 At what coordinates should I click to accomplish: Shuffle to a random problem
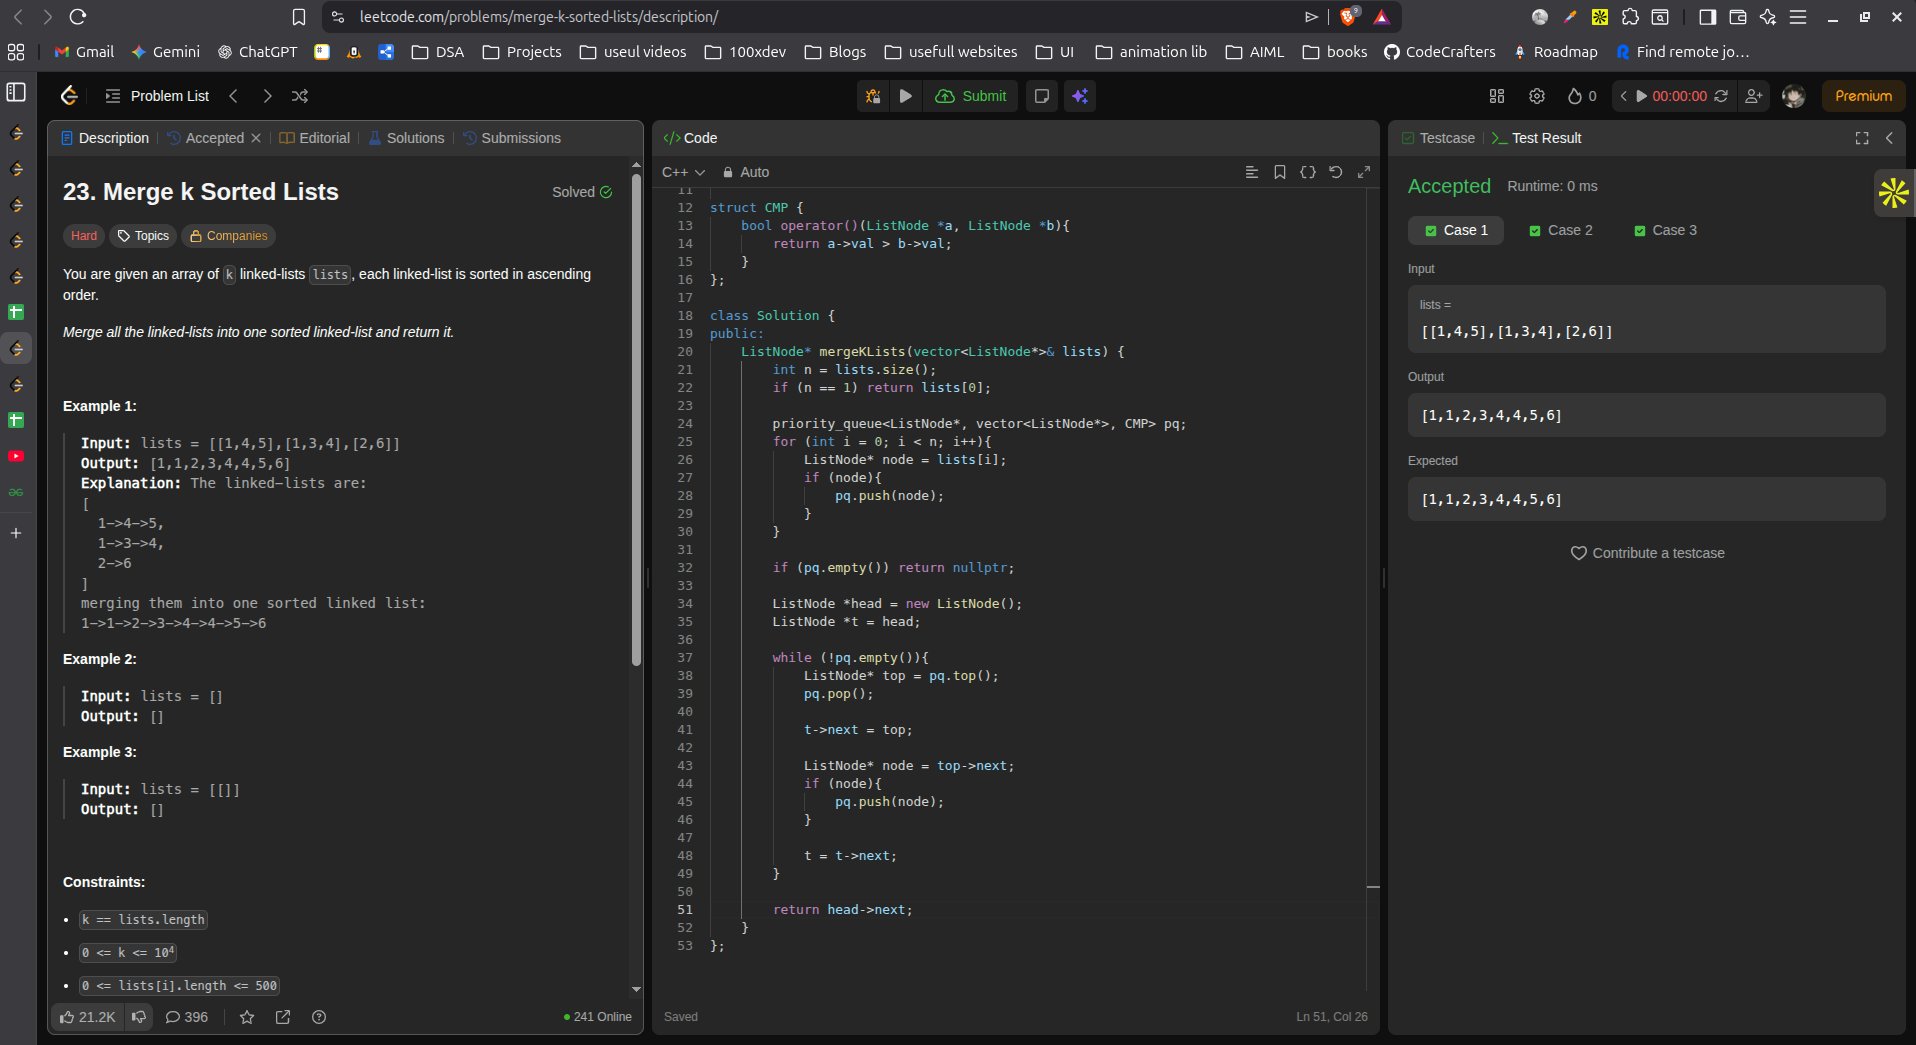point(300,96)
